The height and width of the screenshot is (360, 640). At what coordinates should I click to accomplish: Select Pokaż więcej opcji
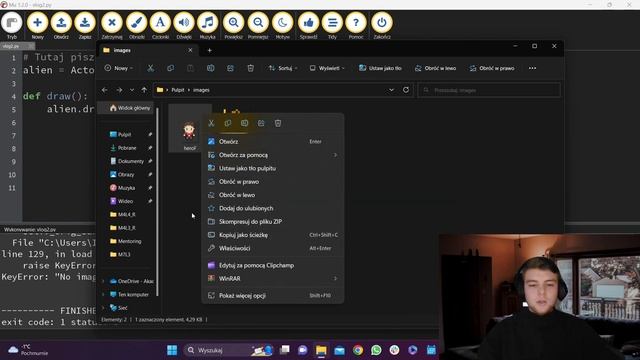[273, 296]
